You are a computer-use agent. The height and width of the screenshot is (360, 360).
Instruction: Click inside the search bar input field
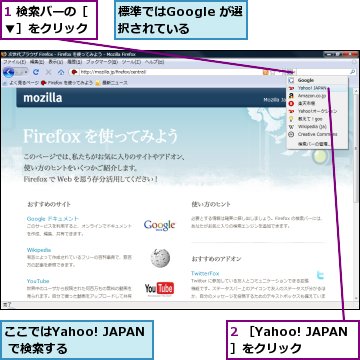(322, 72)
